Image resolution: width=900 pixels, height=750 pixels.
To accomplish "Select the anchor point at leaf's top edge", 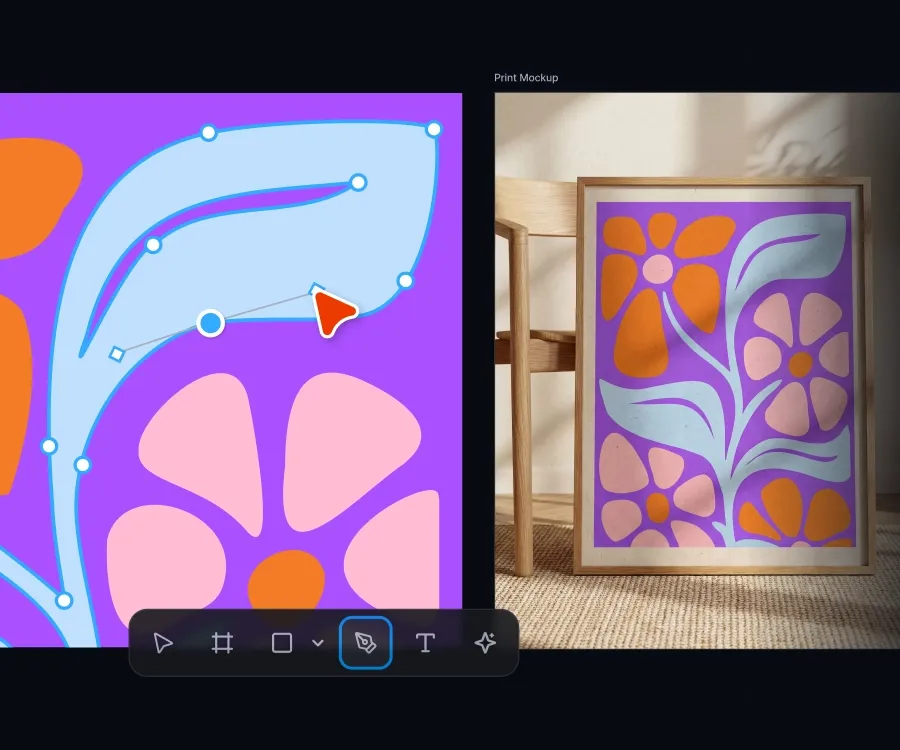I will [x=209, y=133].
